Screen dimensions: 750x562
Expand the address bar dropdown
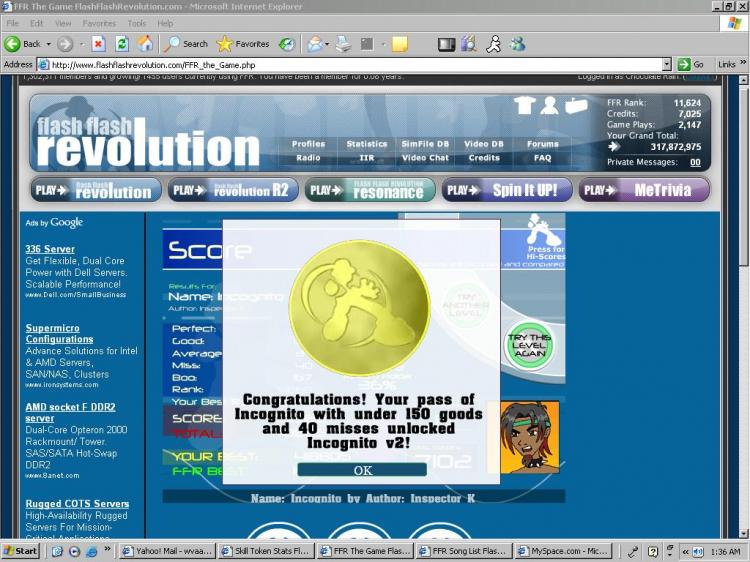[x=667, y=65]
